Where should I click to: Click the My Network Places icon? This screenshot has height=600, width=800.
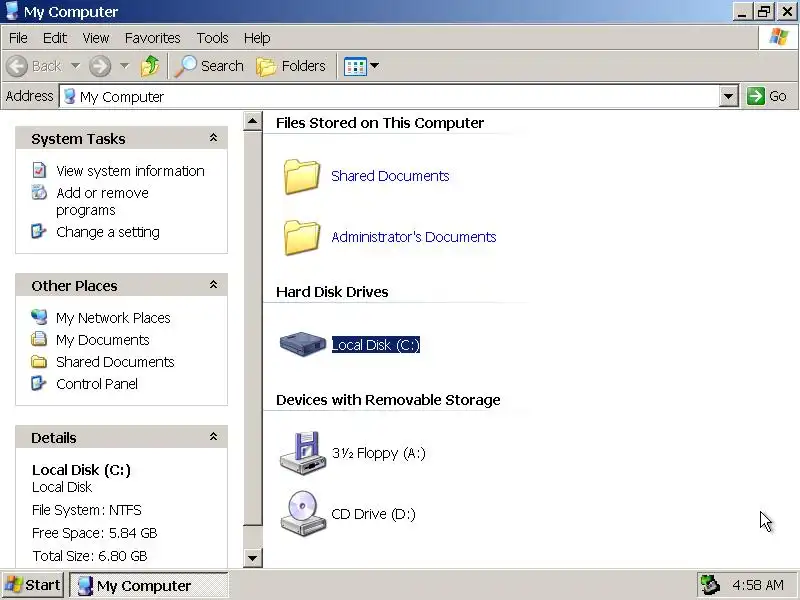coord(39,317)
